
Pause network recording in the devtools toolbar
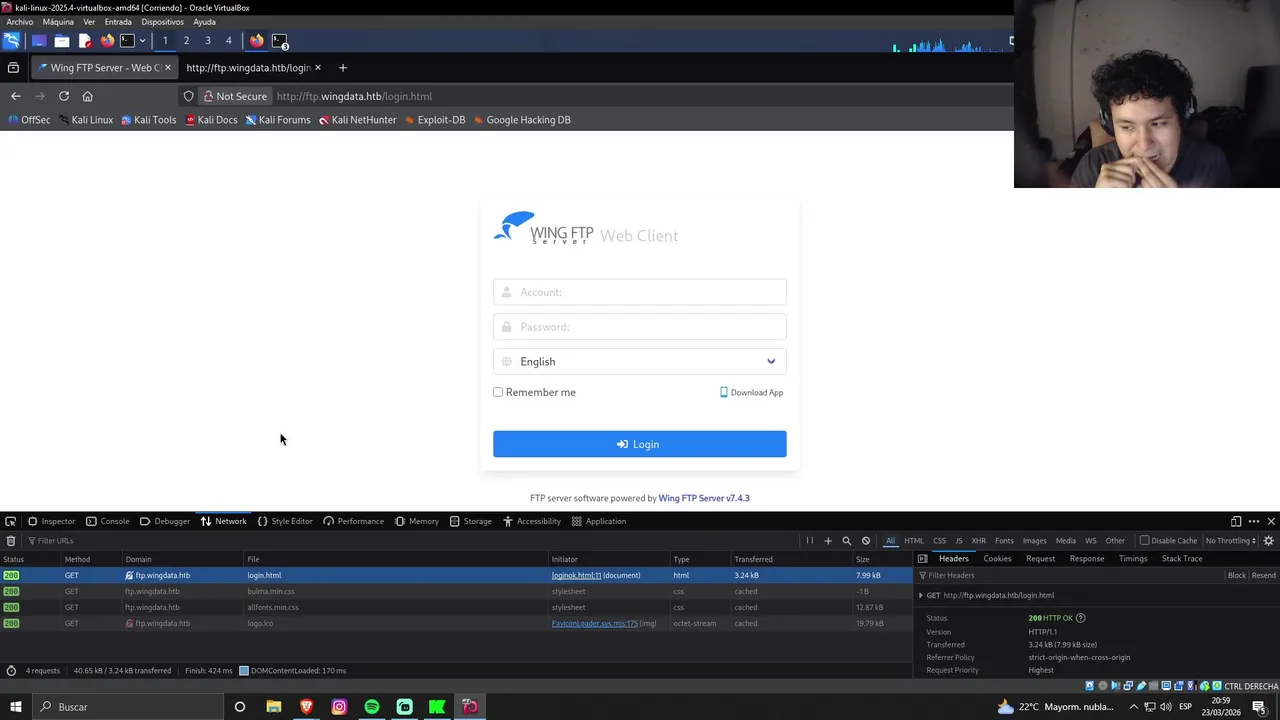(x=810, y=541)
